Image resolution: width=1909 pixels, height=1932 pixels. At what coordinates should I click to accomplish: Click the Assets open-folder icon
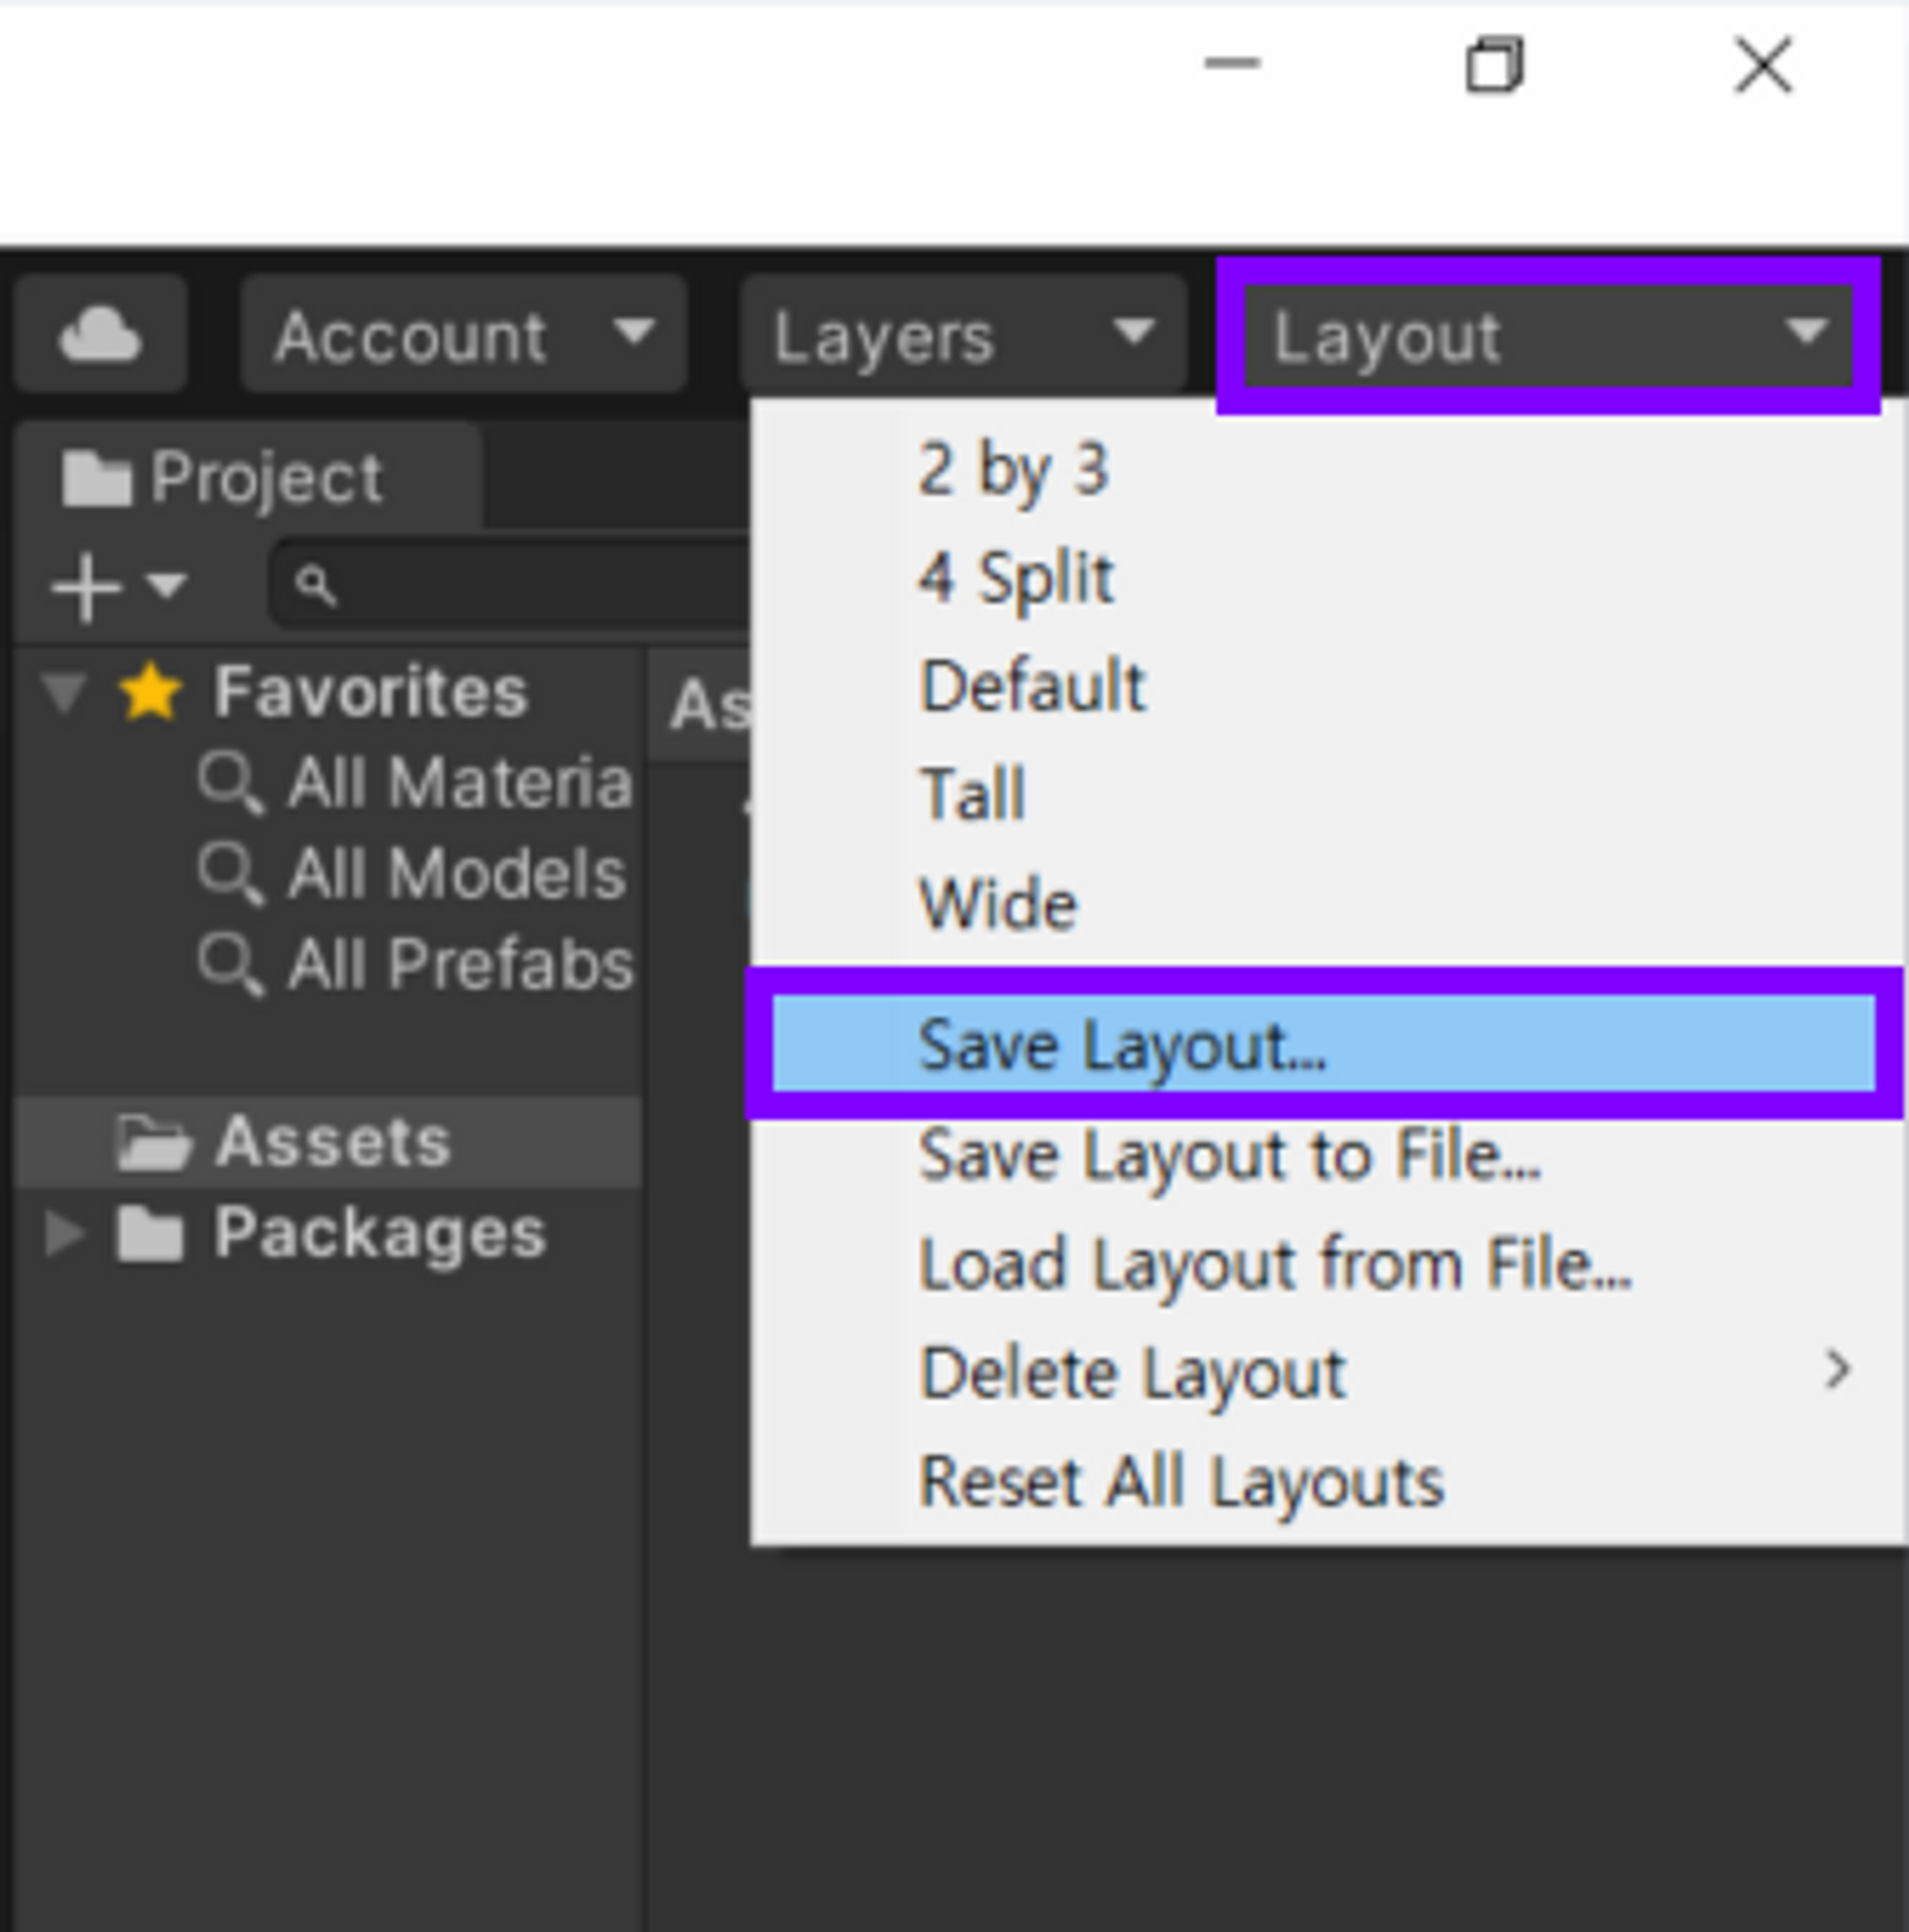click(152, 1142)
